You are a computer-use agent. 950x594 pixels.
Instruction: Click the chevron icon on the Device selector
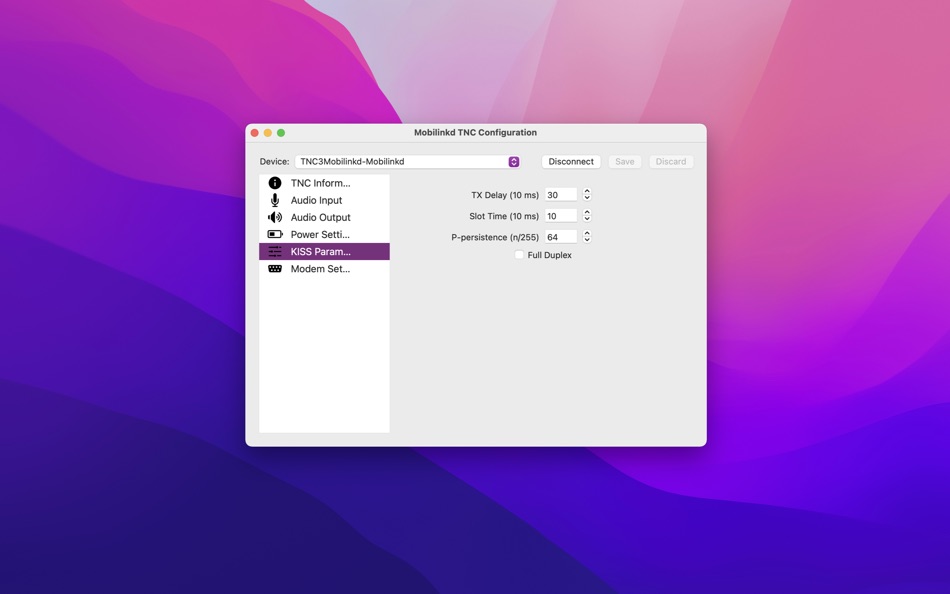pyautogui.click(x=513, y=161)
